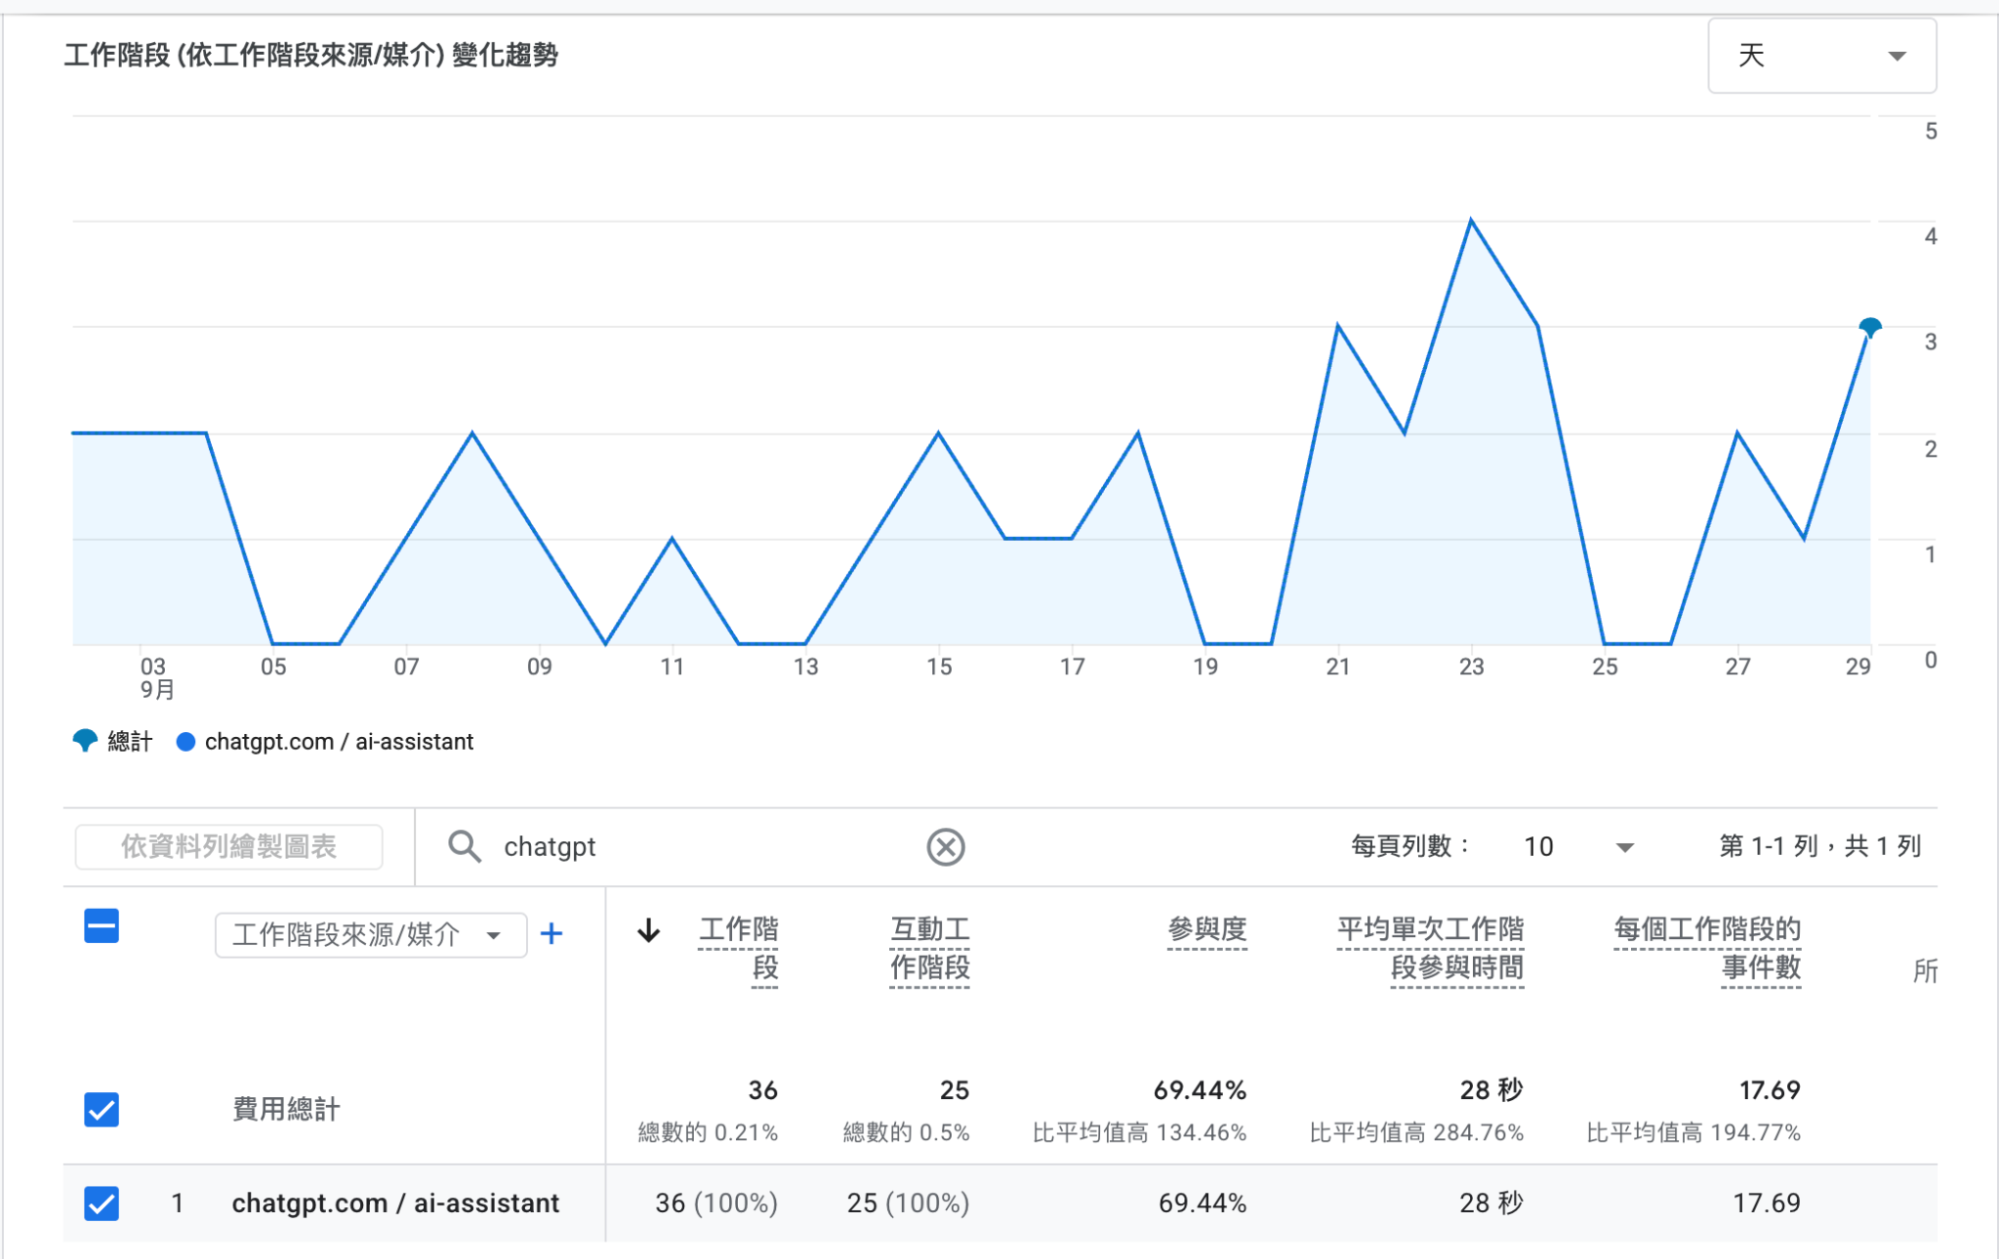Uncheck the 費用總計 row checkbox
Viewport: 1999px width, 1260px height.
click(x=102, y=1109)
